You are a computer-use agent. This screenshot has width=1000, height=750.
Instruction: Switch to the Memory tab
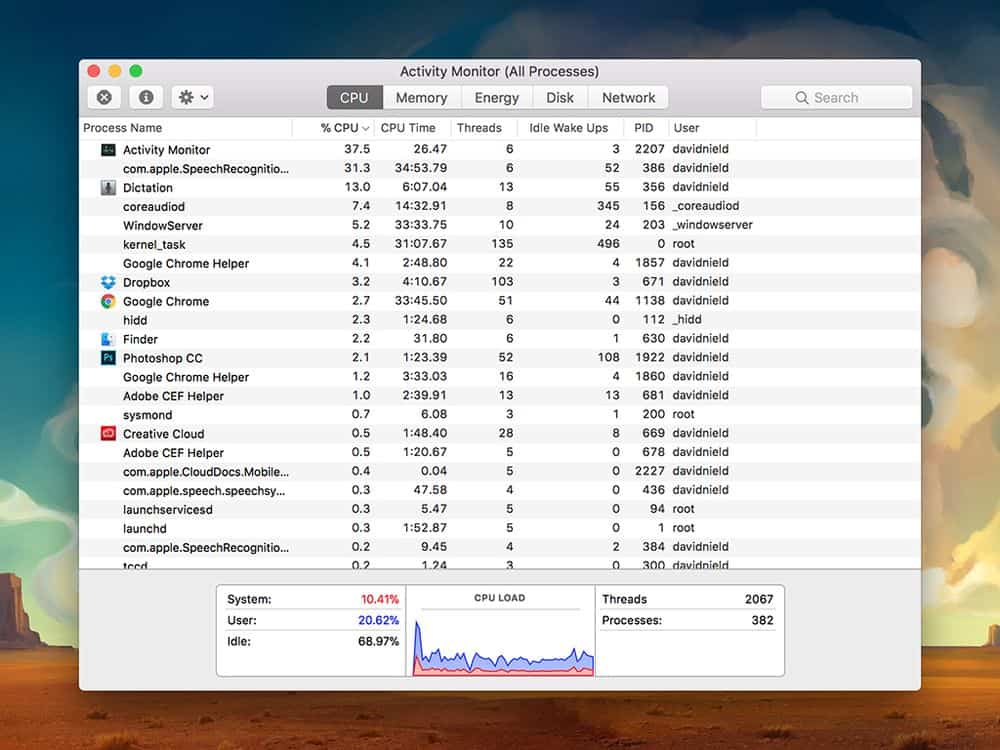(x=421, y=98)
